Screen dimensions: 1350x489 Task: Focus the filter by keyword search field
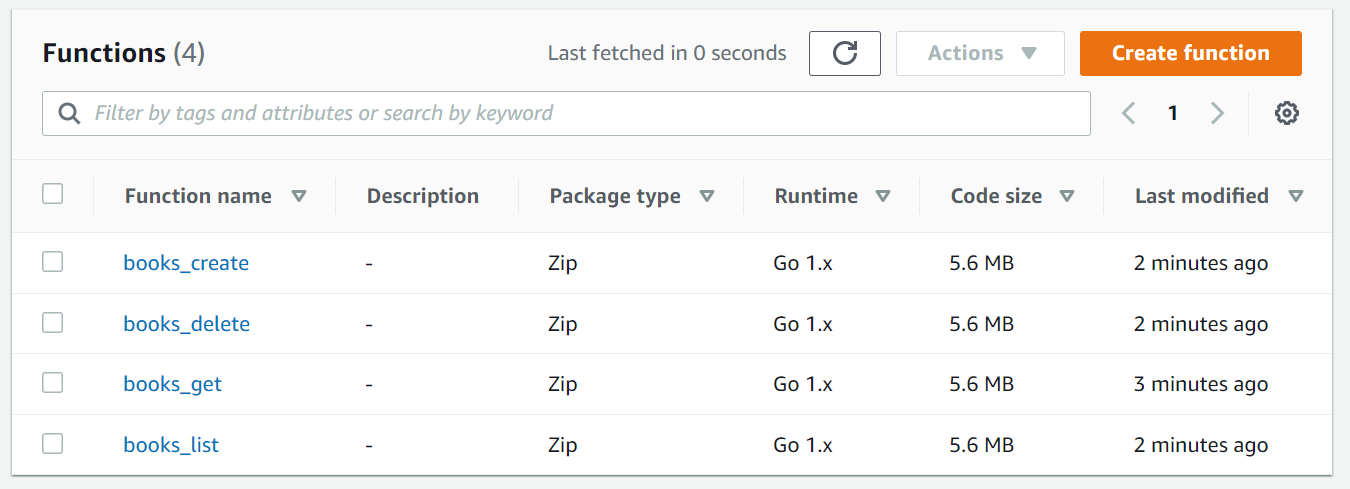click(x=580, y=114)
